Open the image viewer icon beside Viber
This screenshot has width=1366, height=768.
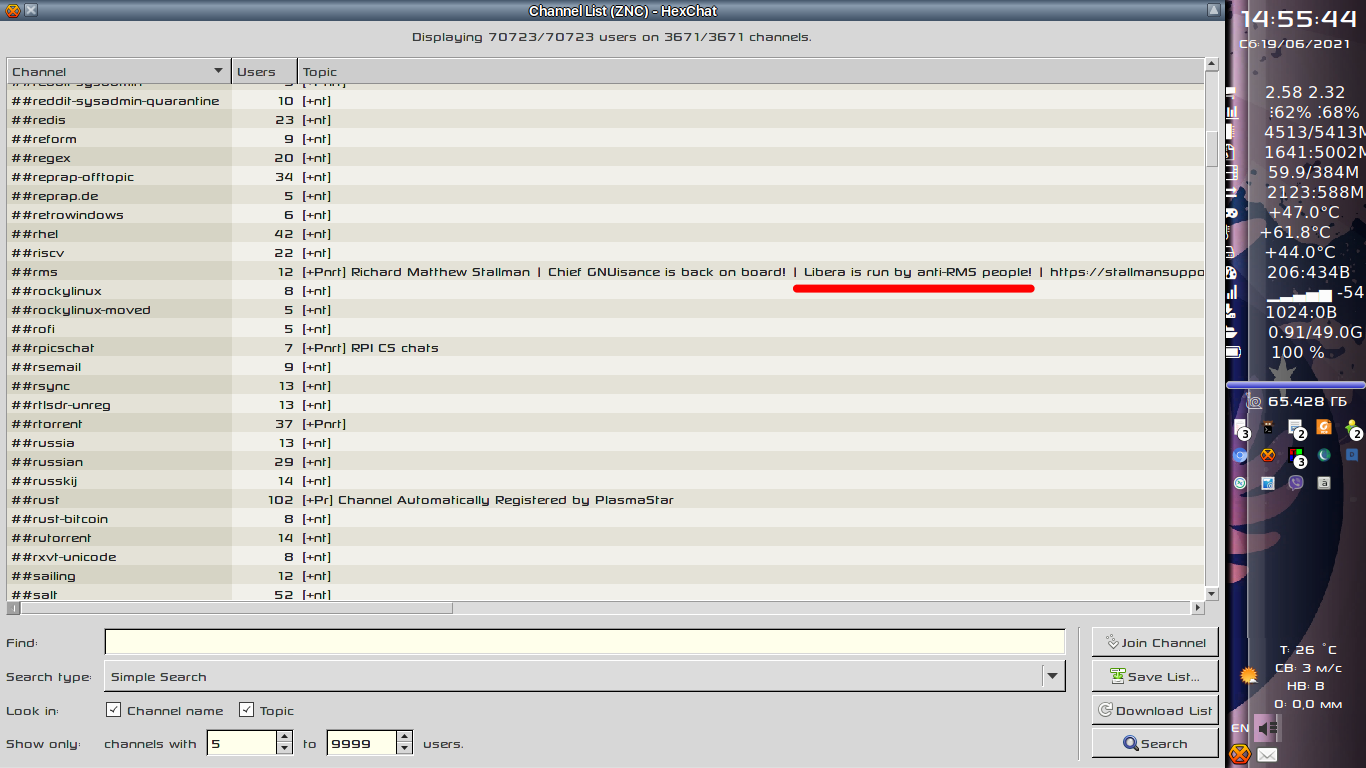coord(1268,483)
